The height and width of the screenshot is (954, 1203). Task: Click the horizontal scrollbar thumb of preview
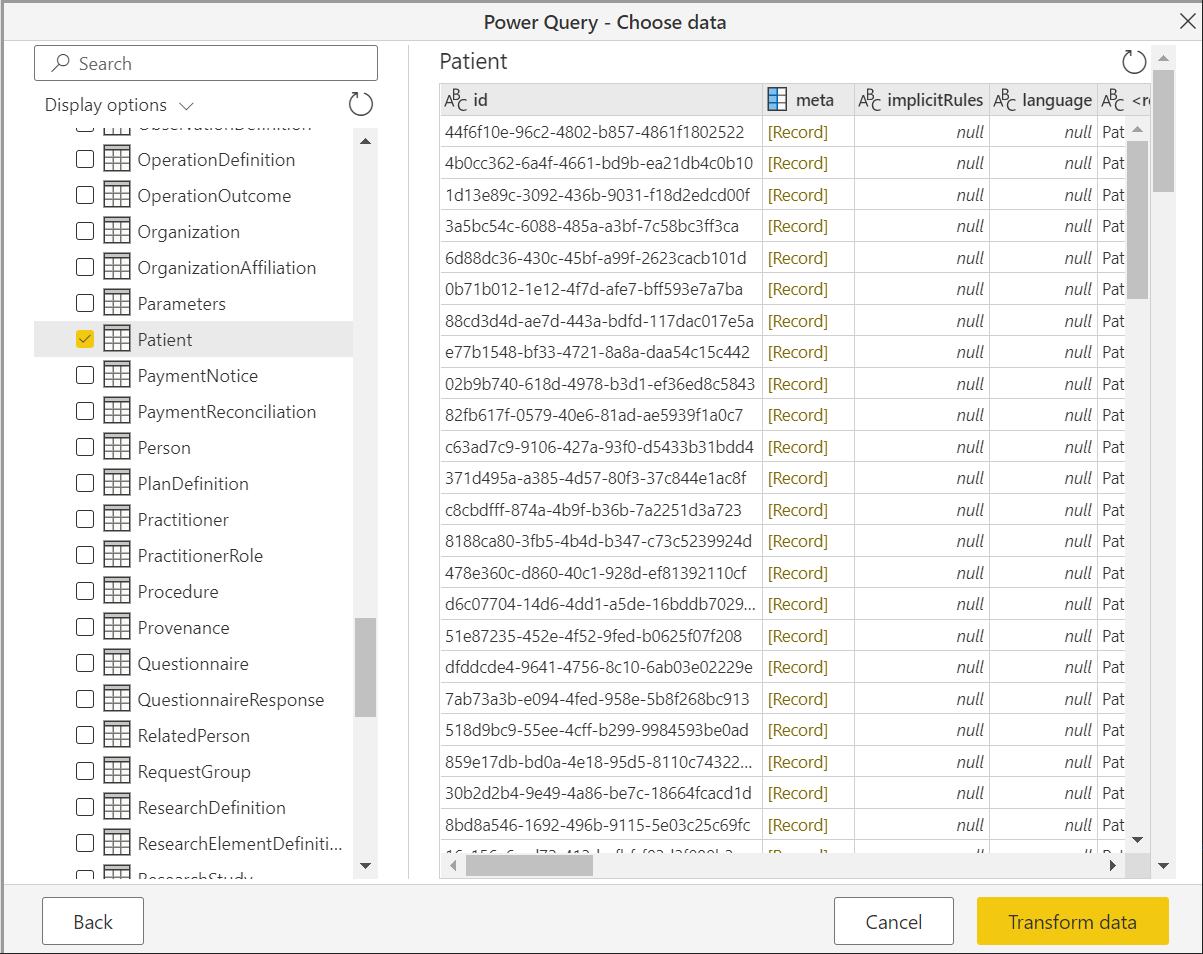point(529,866)
